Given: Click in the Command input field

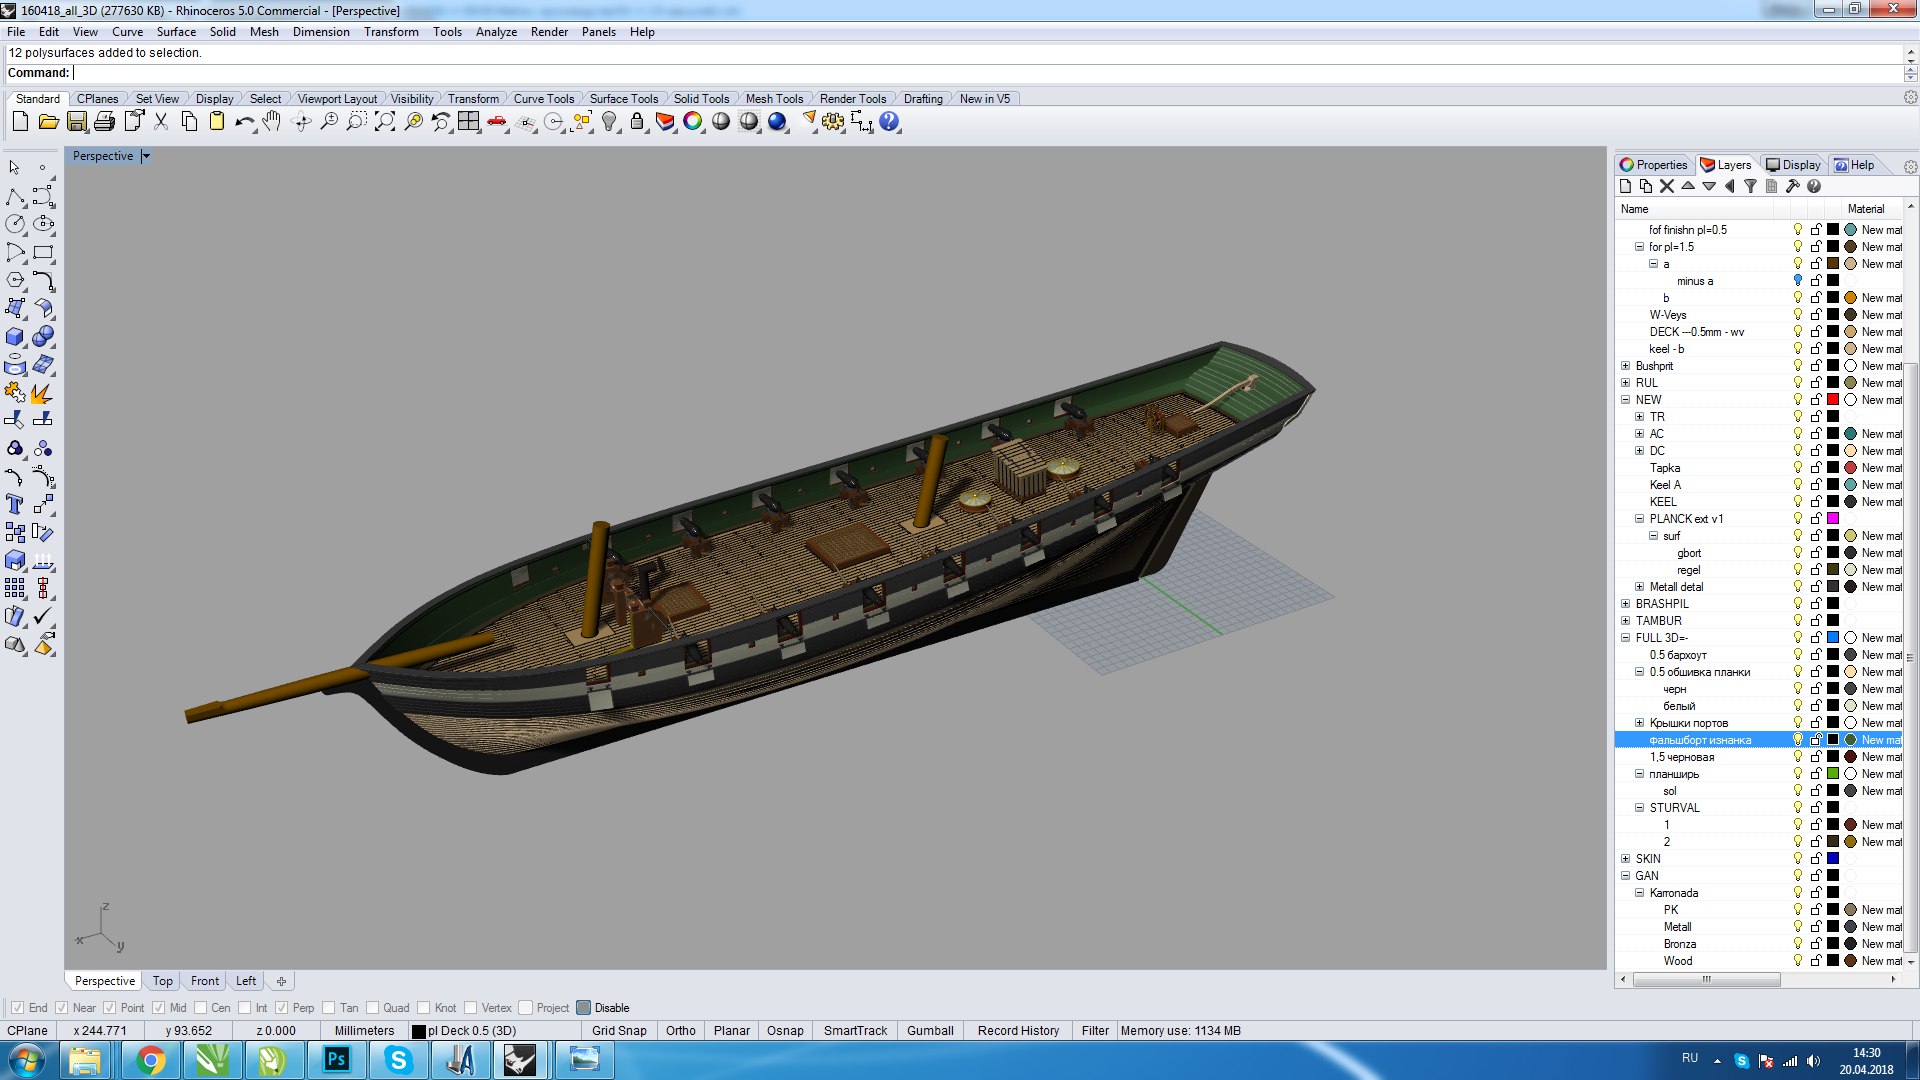Looking at the screenshot, I should pyautogui.click(x=985, y=73).
